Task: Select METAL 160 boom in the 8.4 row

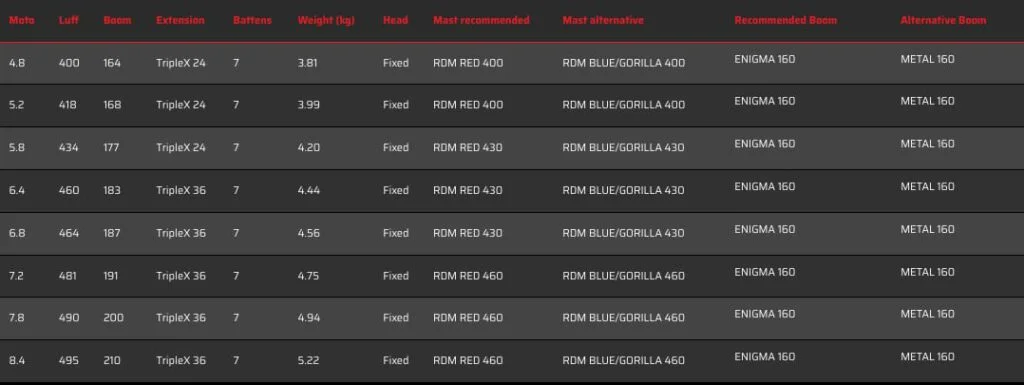Action: point(927,356)
